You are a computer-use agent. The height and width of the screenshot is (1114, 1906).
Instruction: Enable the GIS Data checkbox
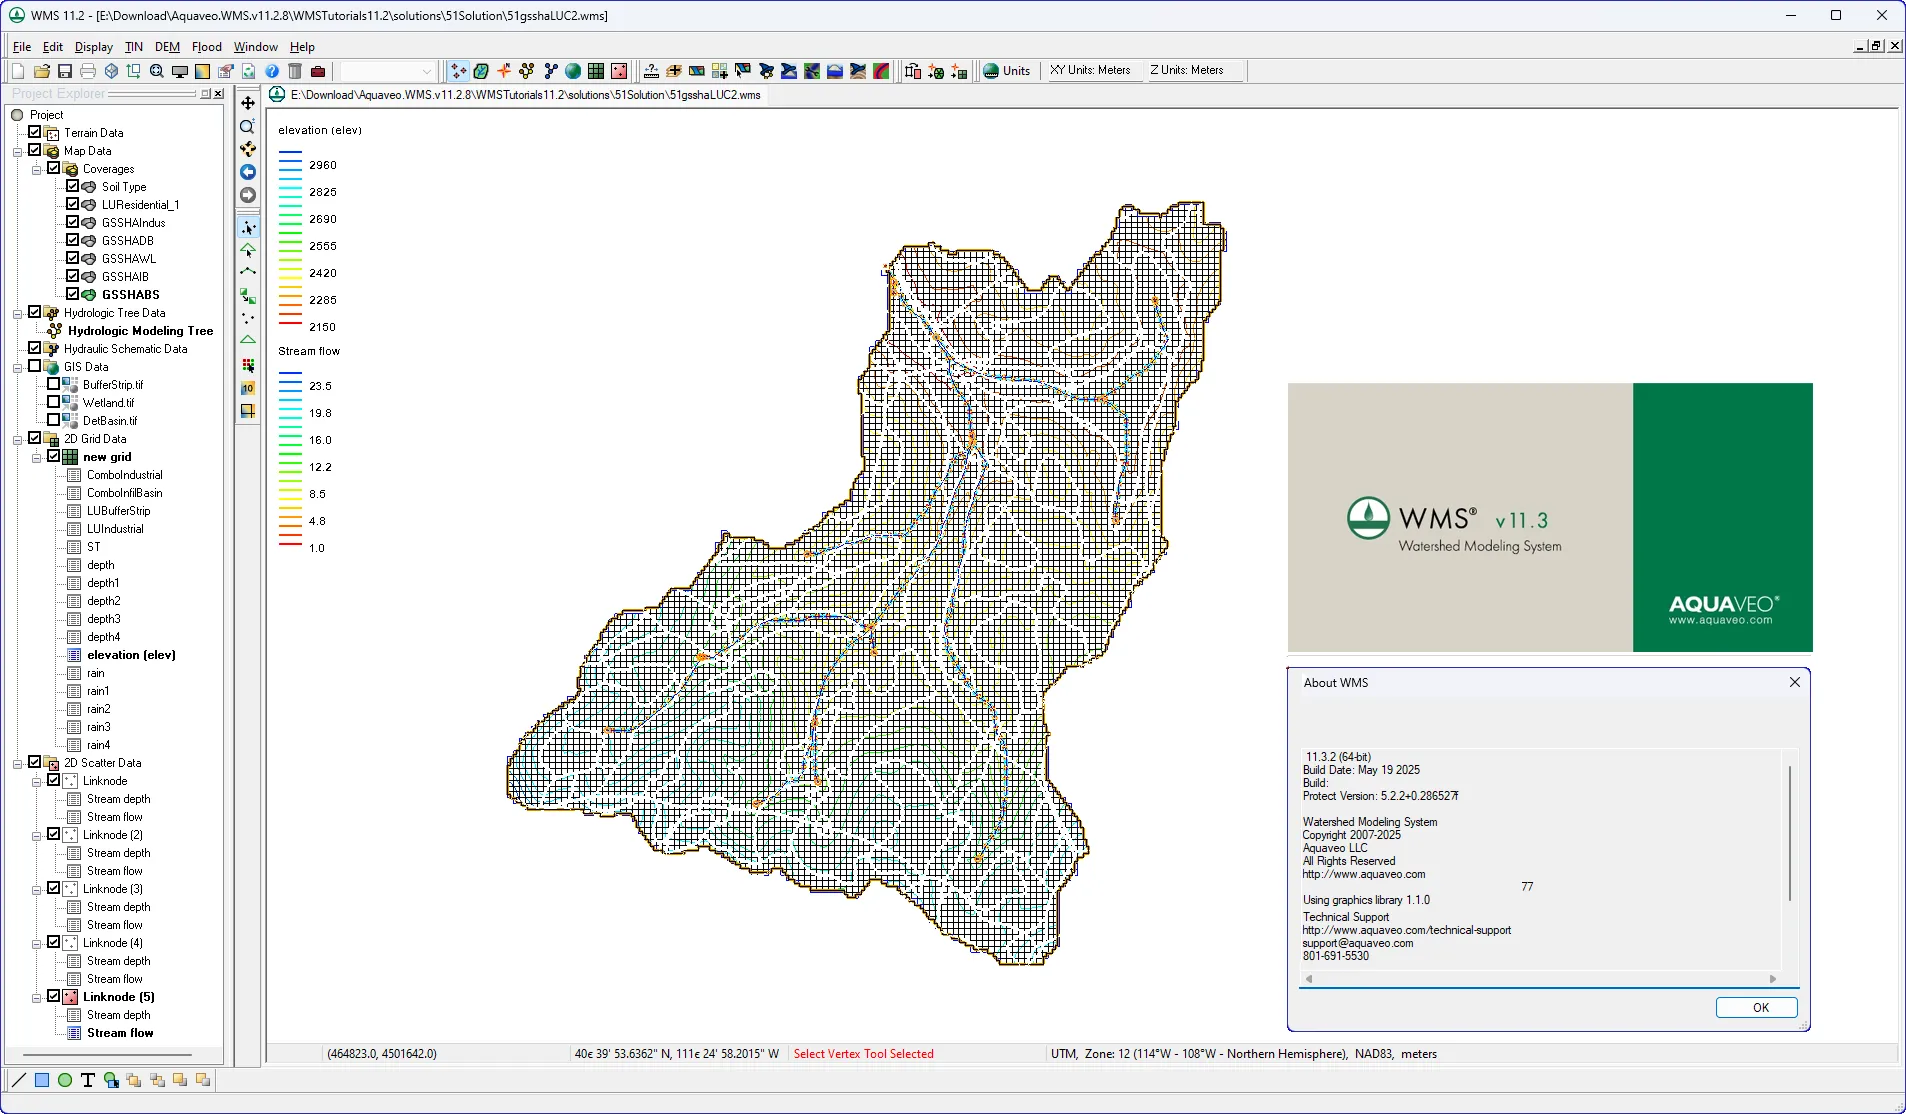35,366
